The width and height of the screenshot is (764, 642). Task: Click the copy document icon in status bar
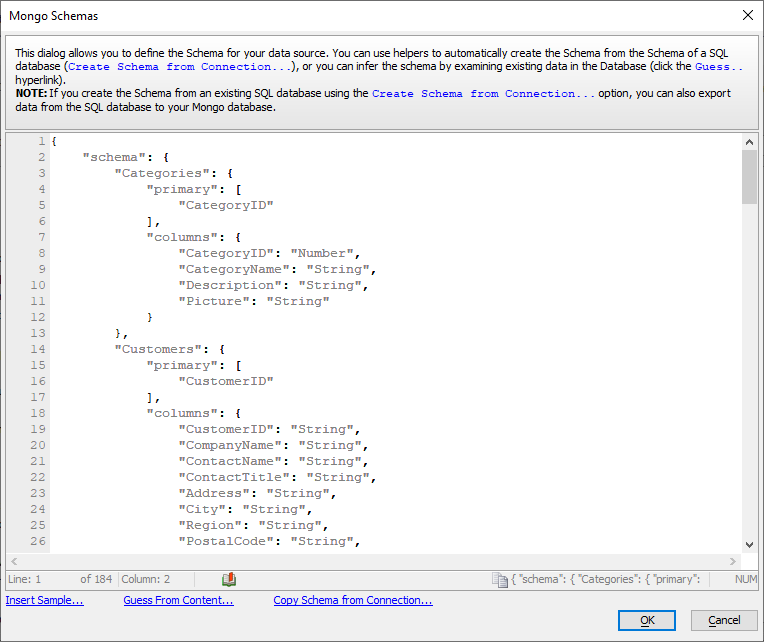click(499, 580)
